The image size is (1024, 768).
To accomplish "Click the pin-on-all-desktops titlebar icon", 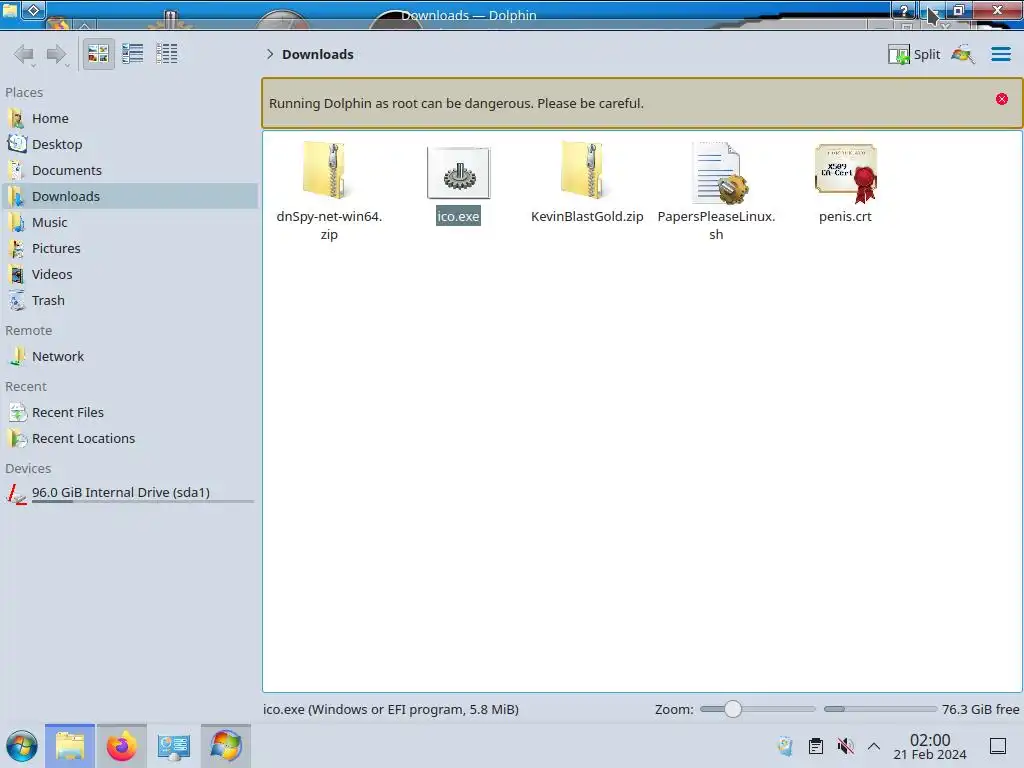I will (x=33, y=10).
